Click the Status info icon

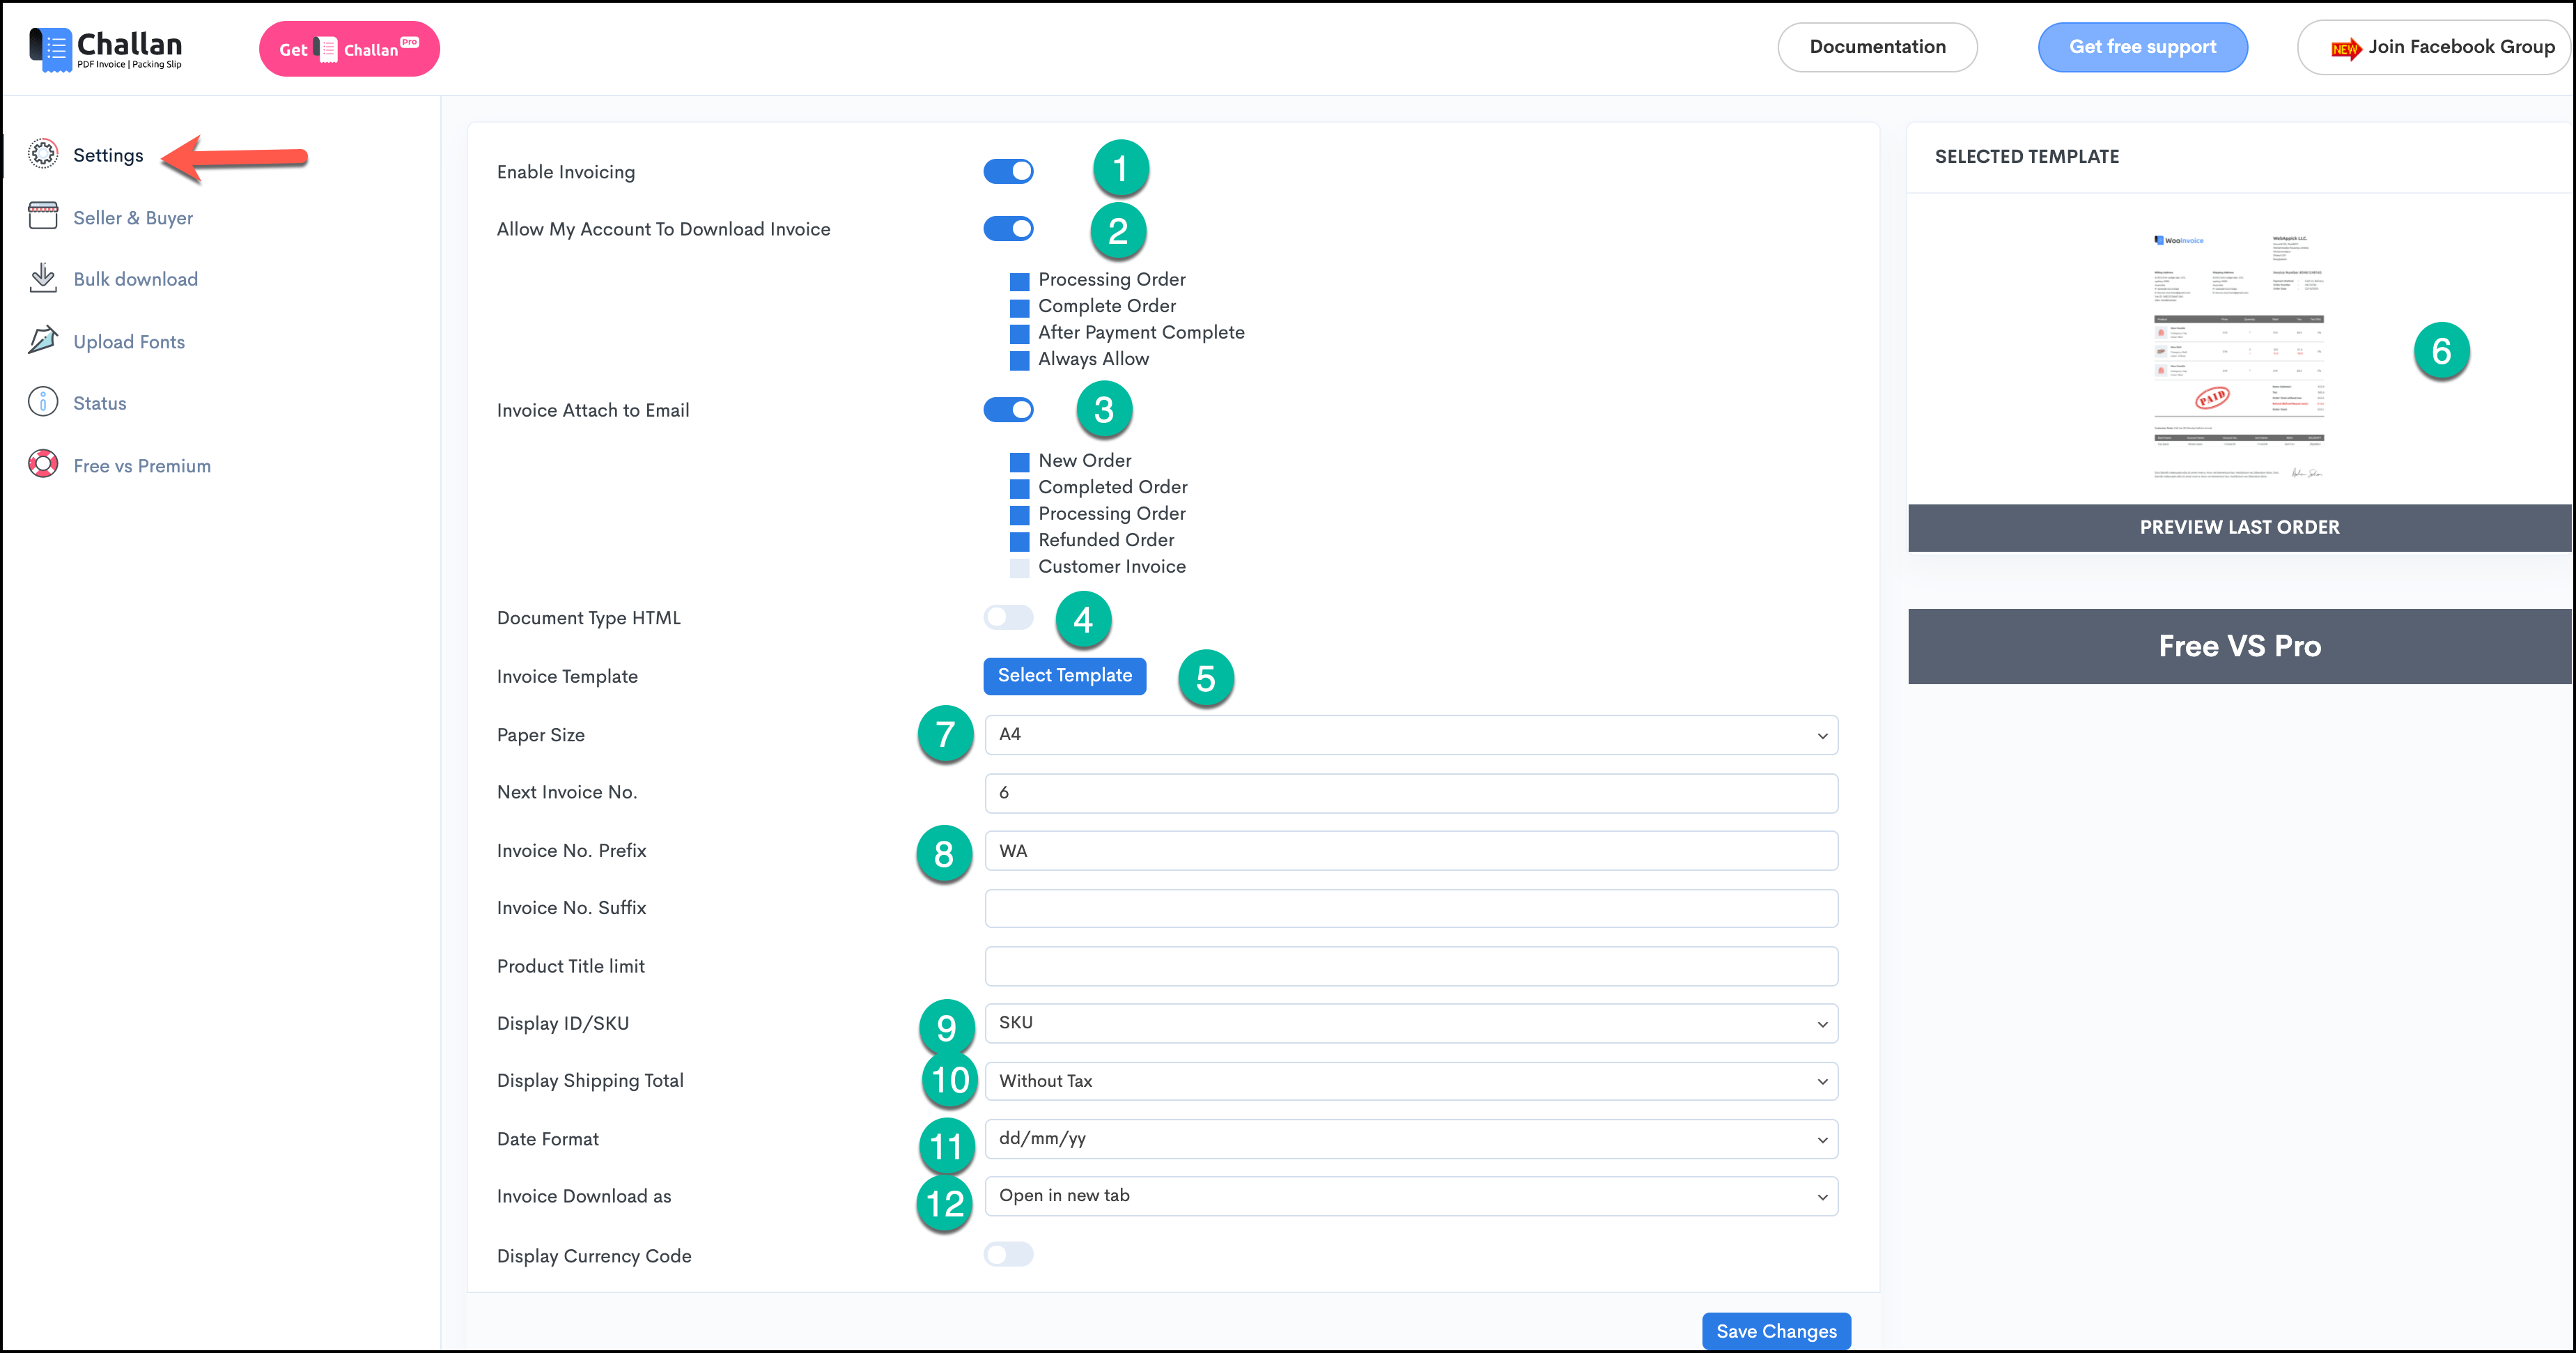43,402
